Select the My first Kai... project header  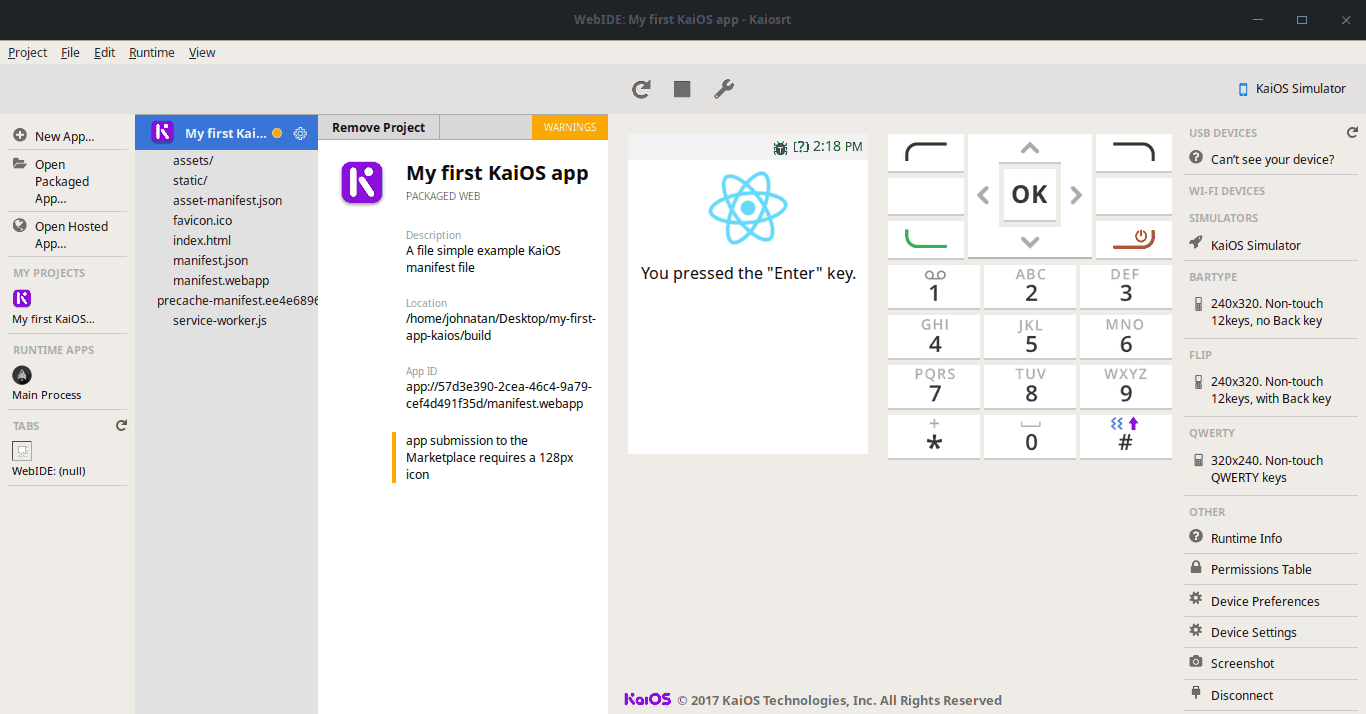coord(226,133)
